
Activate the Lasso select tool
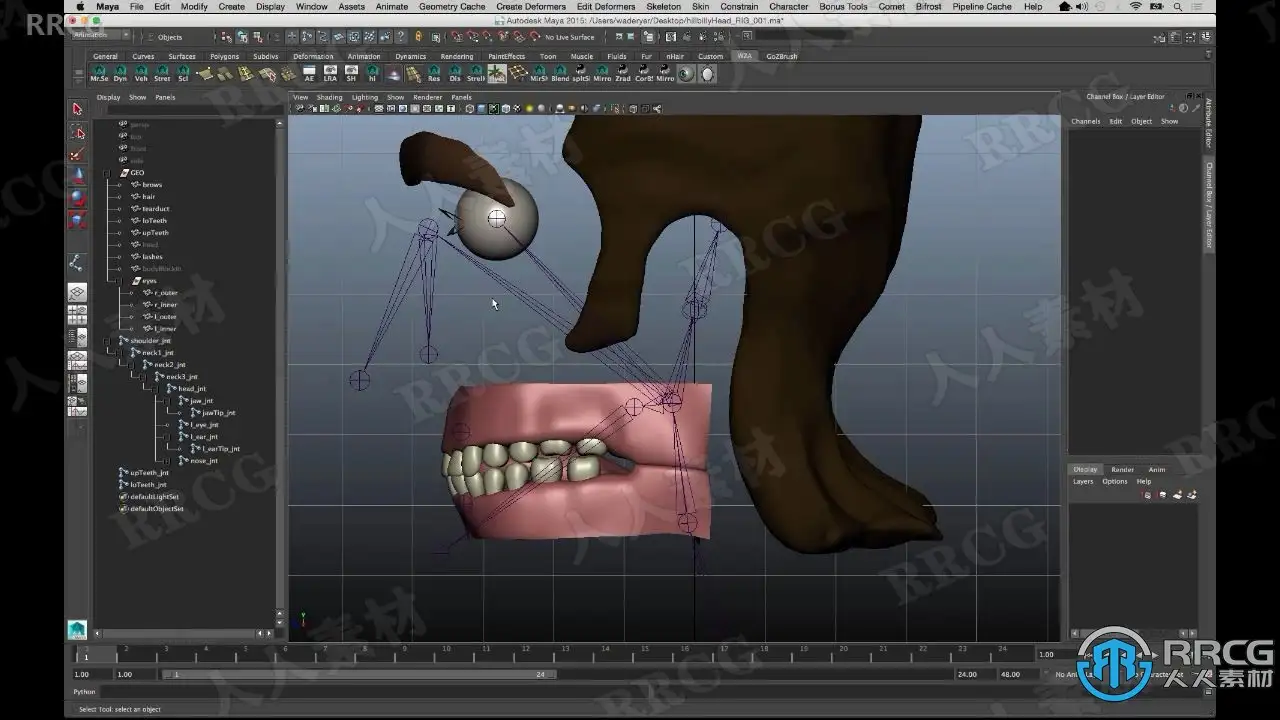tap(77, 132)
